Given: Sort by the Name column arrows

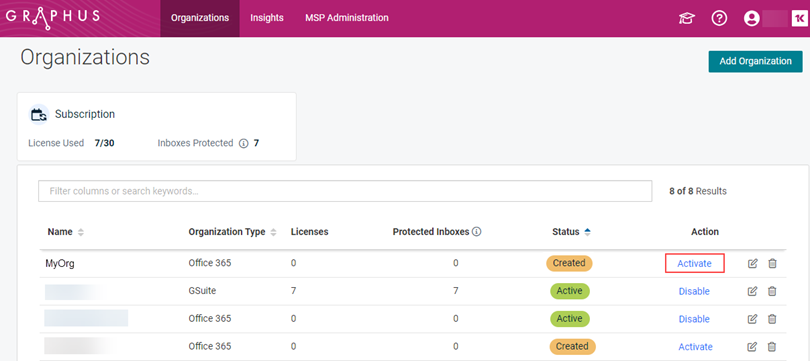Looking at the screenshot, I should pyautogui.click(x=80, y=232).
